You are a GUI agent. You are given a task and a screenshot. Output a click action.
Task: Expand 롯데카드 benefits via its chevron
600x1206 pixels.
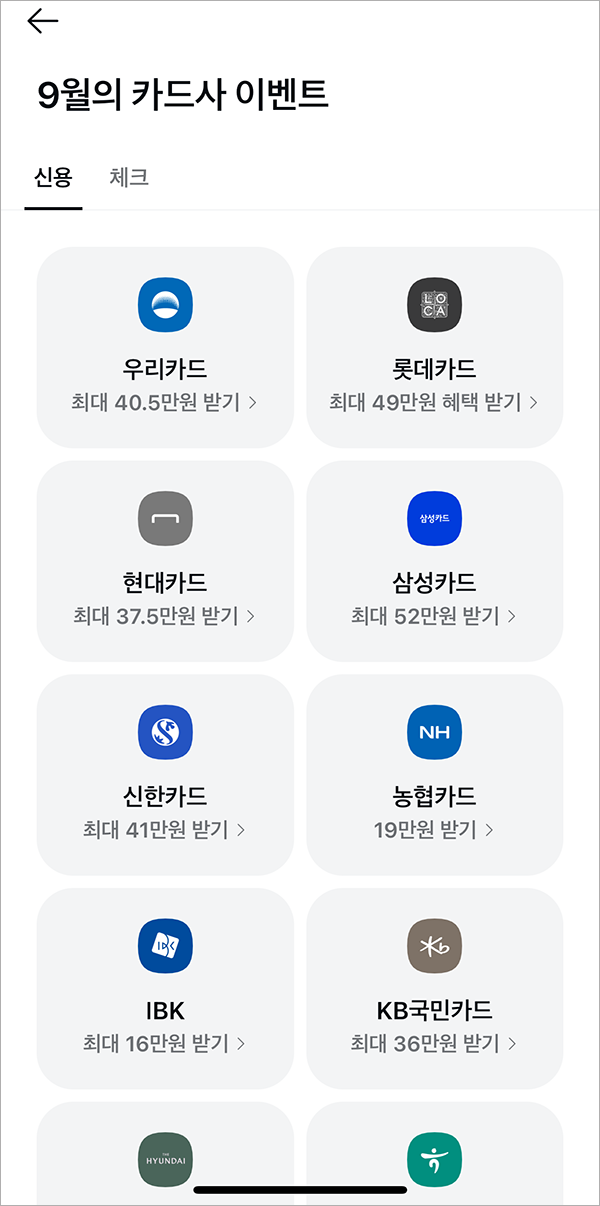536,402
